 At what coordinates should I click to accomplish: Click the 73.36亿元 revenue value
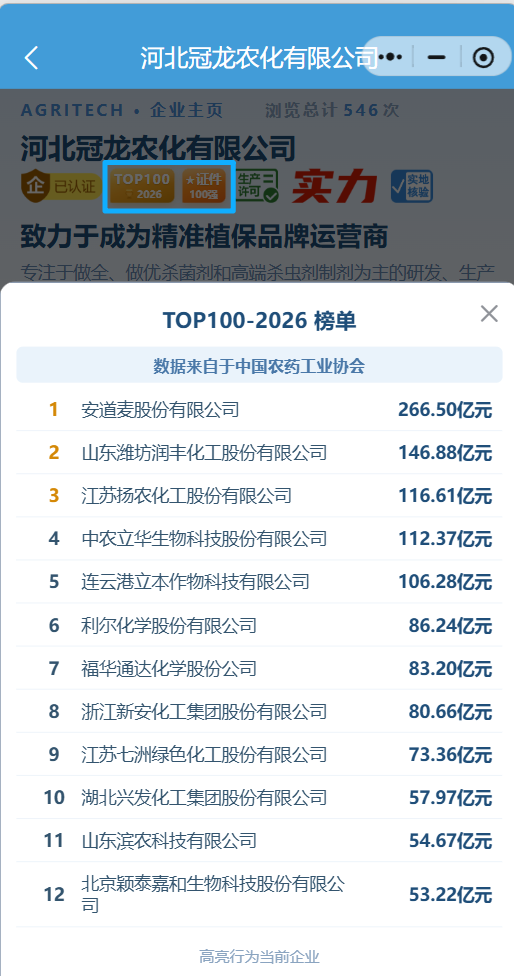click(x=451, y=755)
